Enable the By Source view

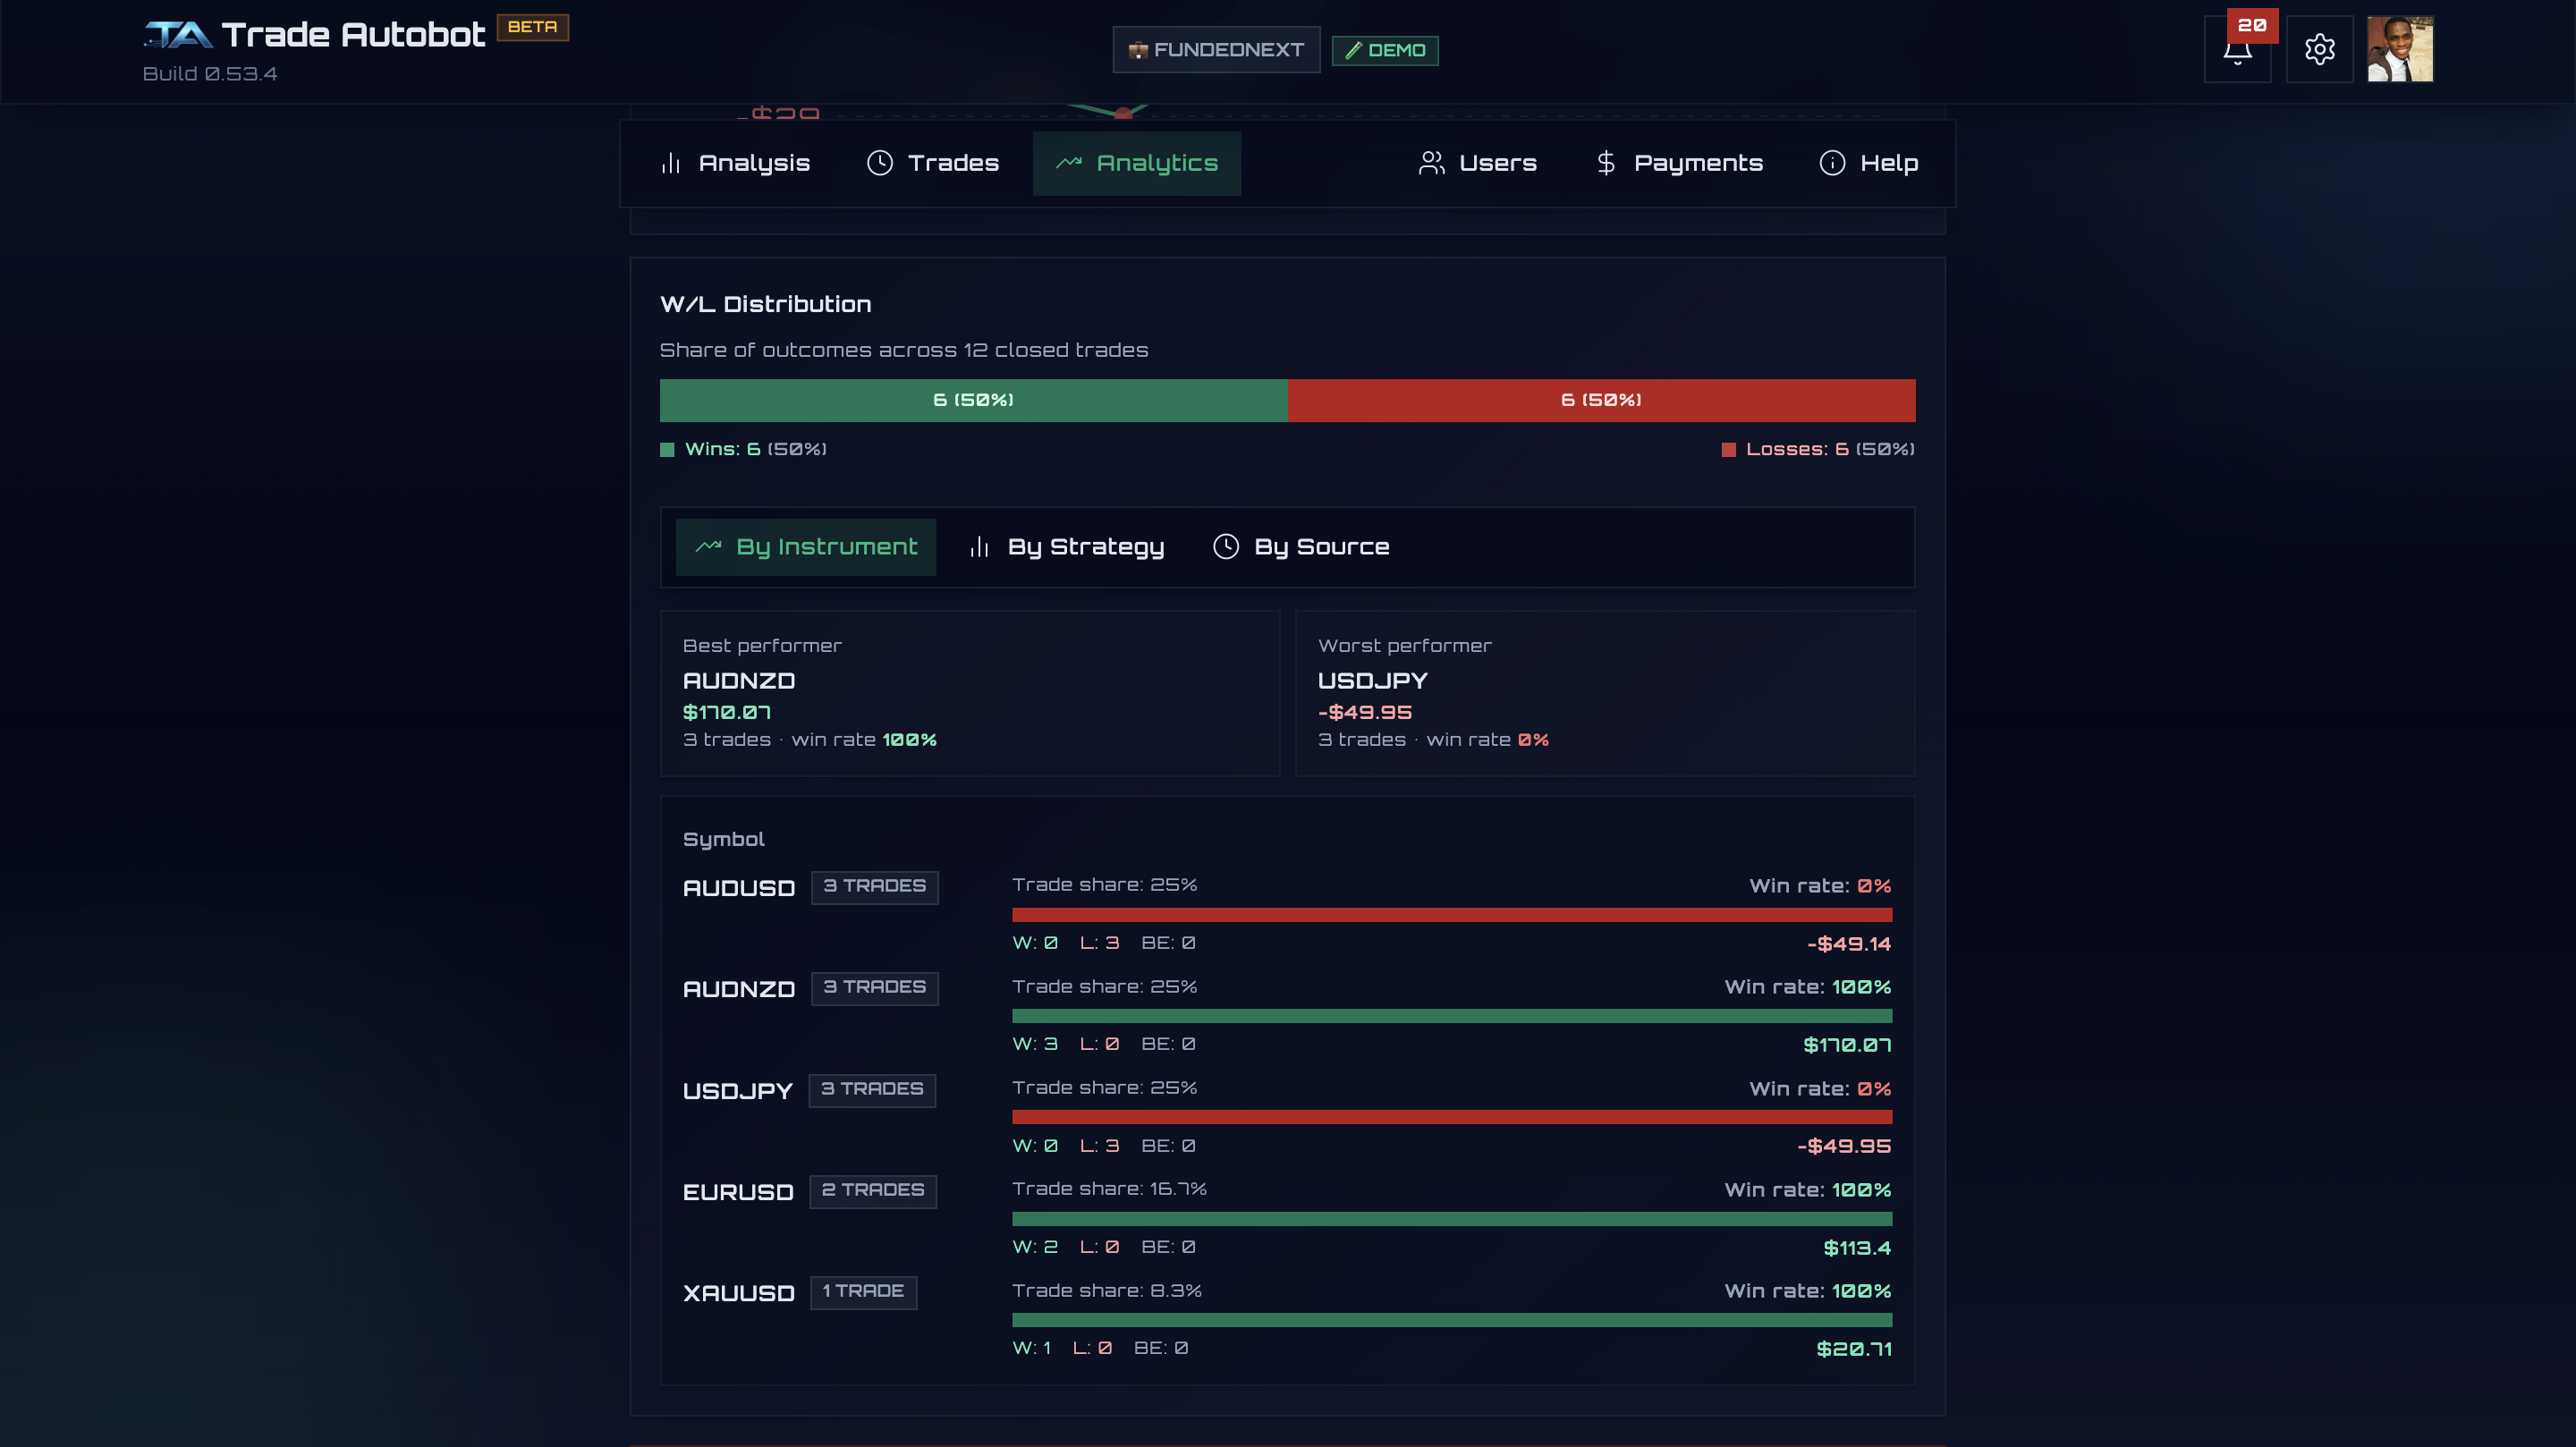(1300, 547)
